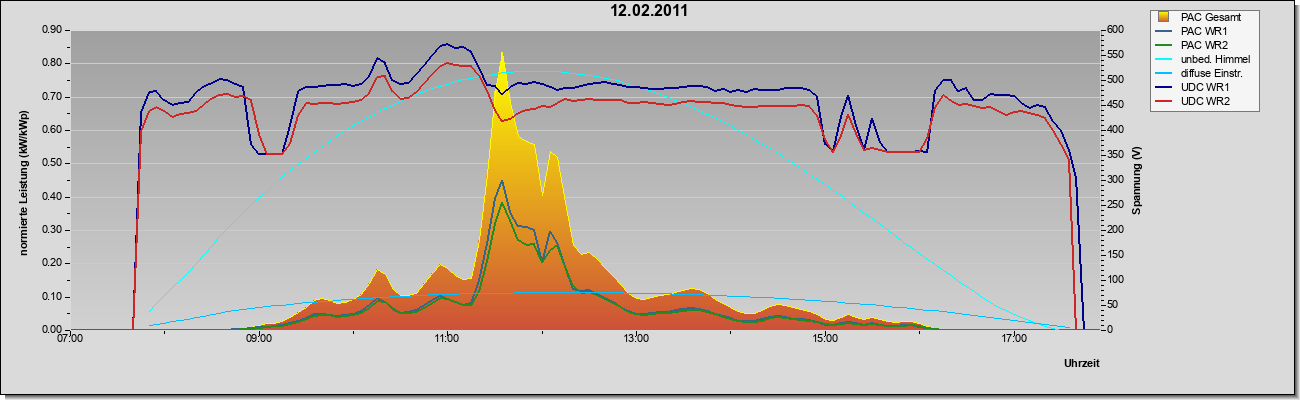Click the chart title 12.02.2011
Image resolution: width=1300 pixels, height=400 pixels.
(649, 11)
